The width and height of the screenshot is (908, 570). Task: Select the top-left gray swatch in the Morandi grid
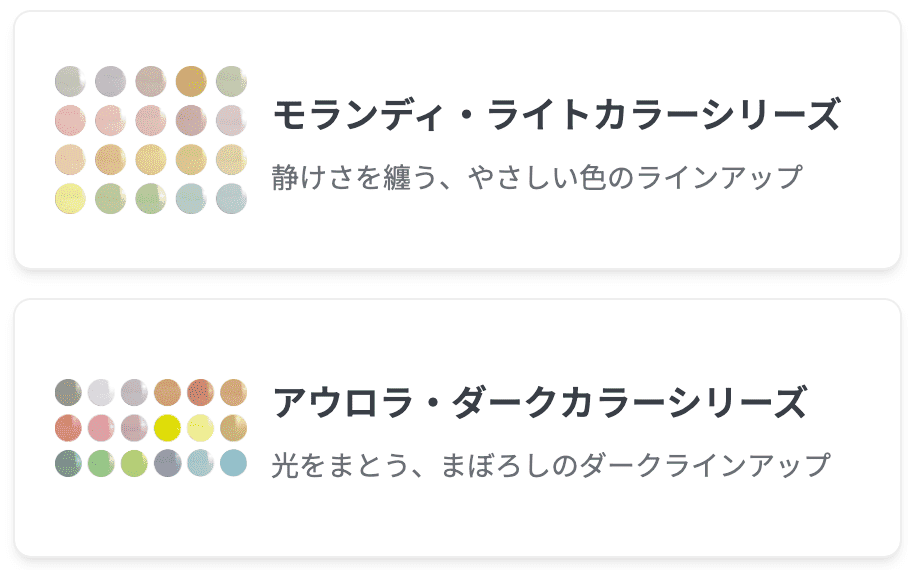point(70,80)
